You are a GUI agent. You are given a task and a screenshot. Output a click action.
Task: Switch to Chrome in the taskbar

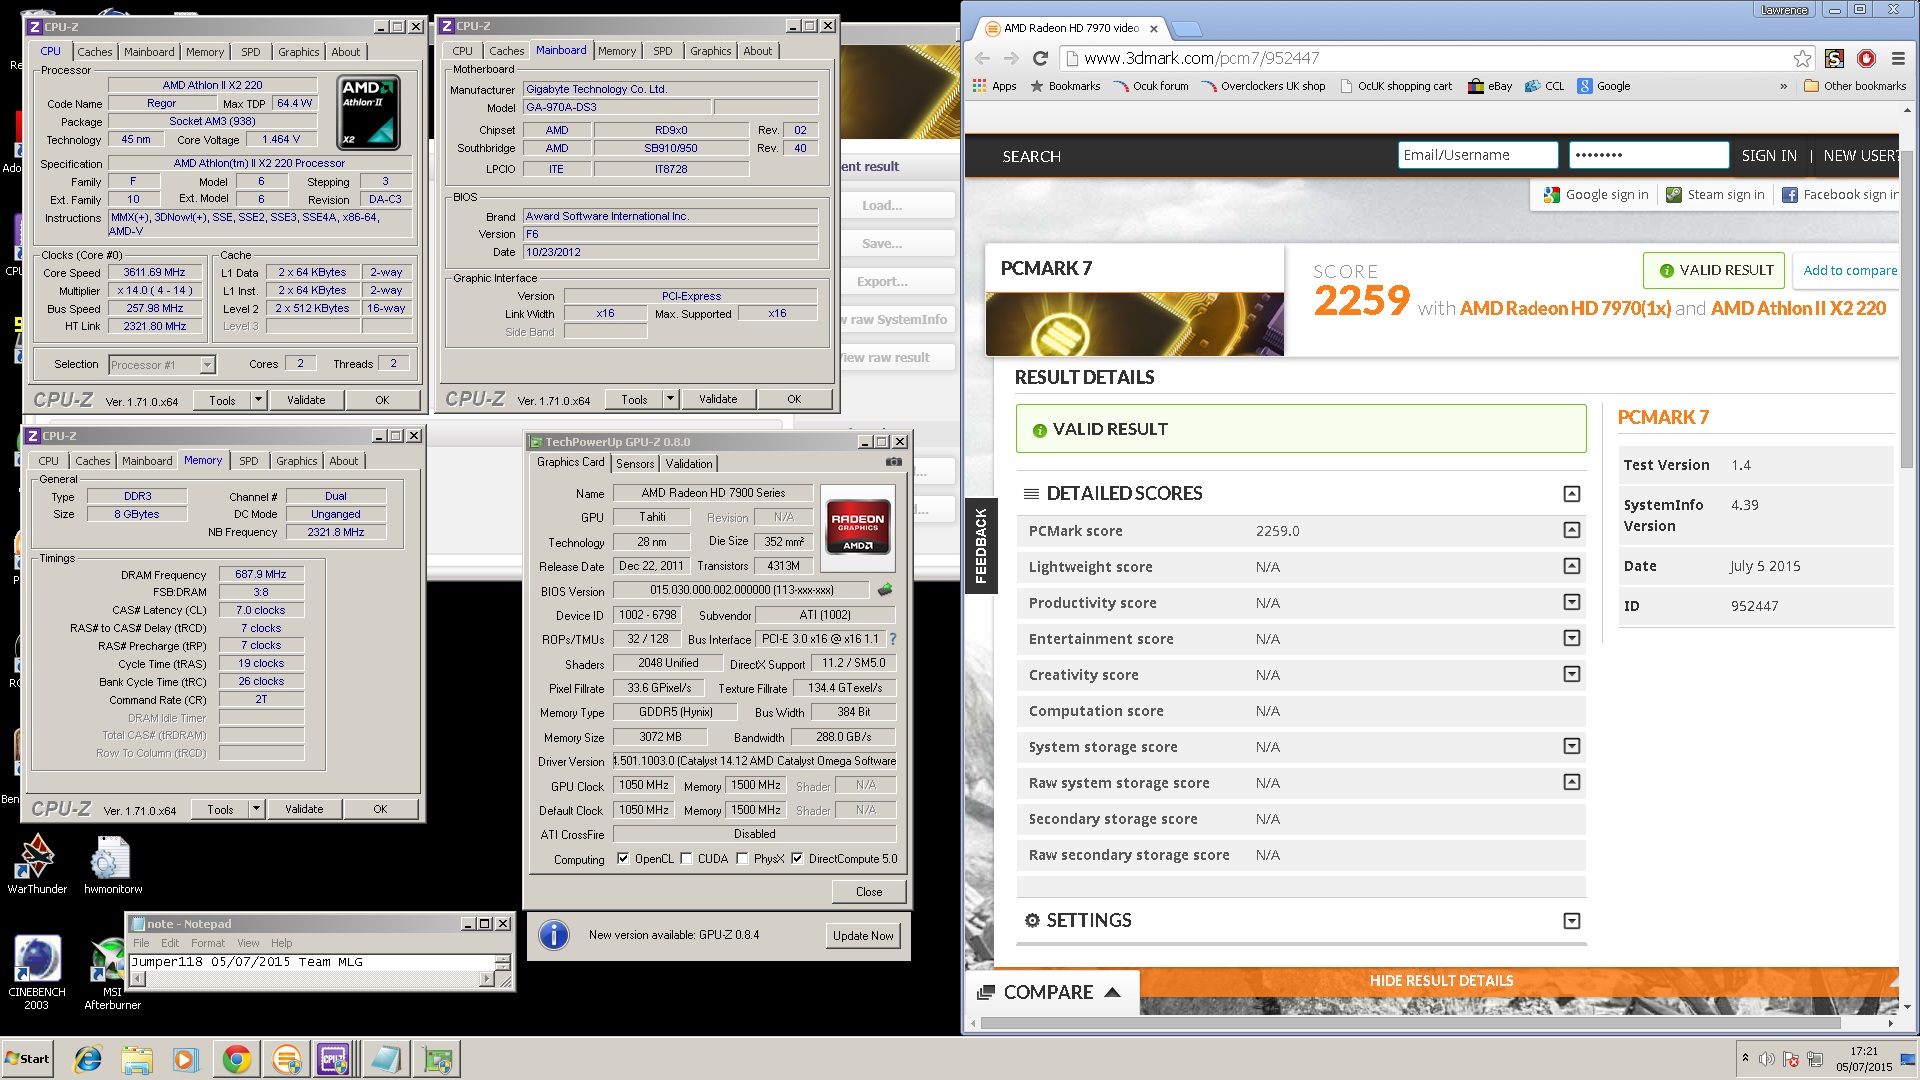pyautogui.click(x=236, y=1059)
